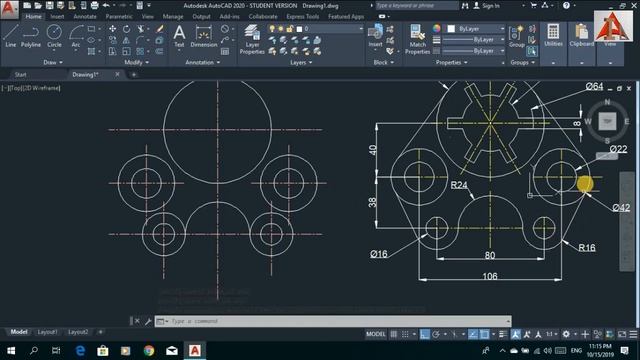This screenshot has height=360, width=640.
Task: Activate the Mirror tool
Action: click(126, 40)
